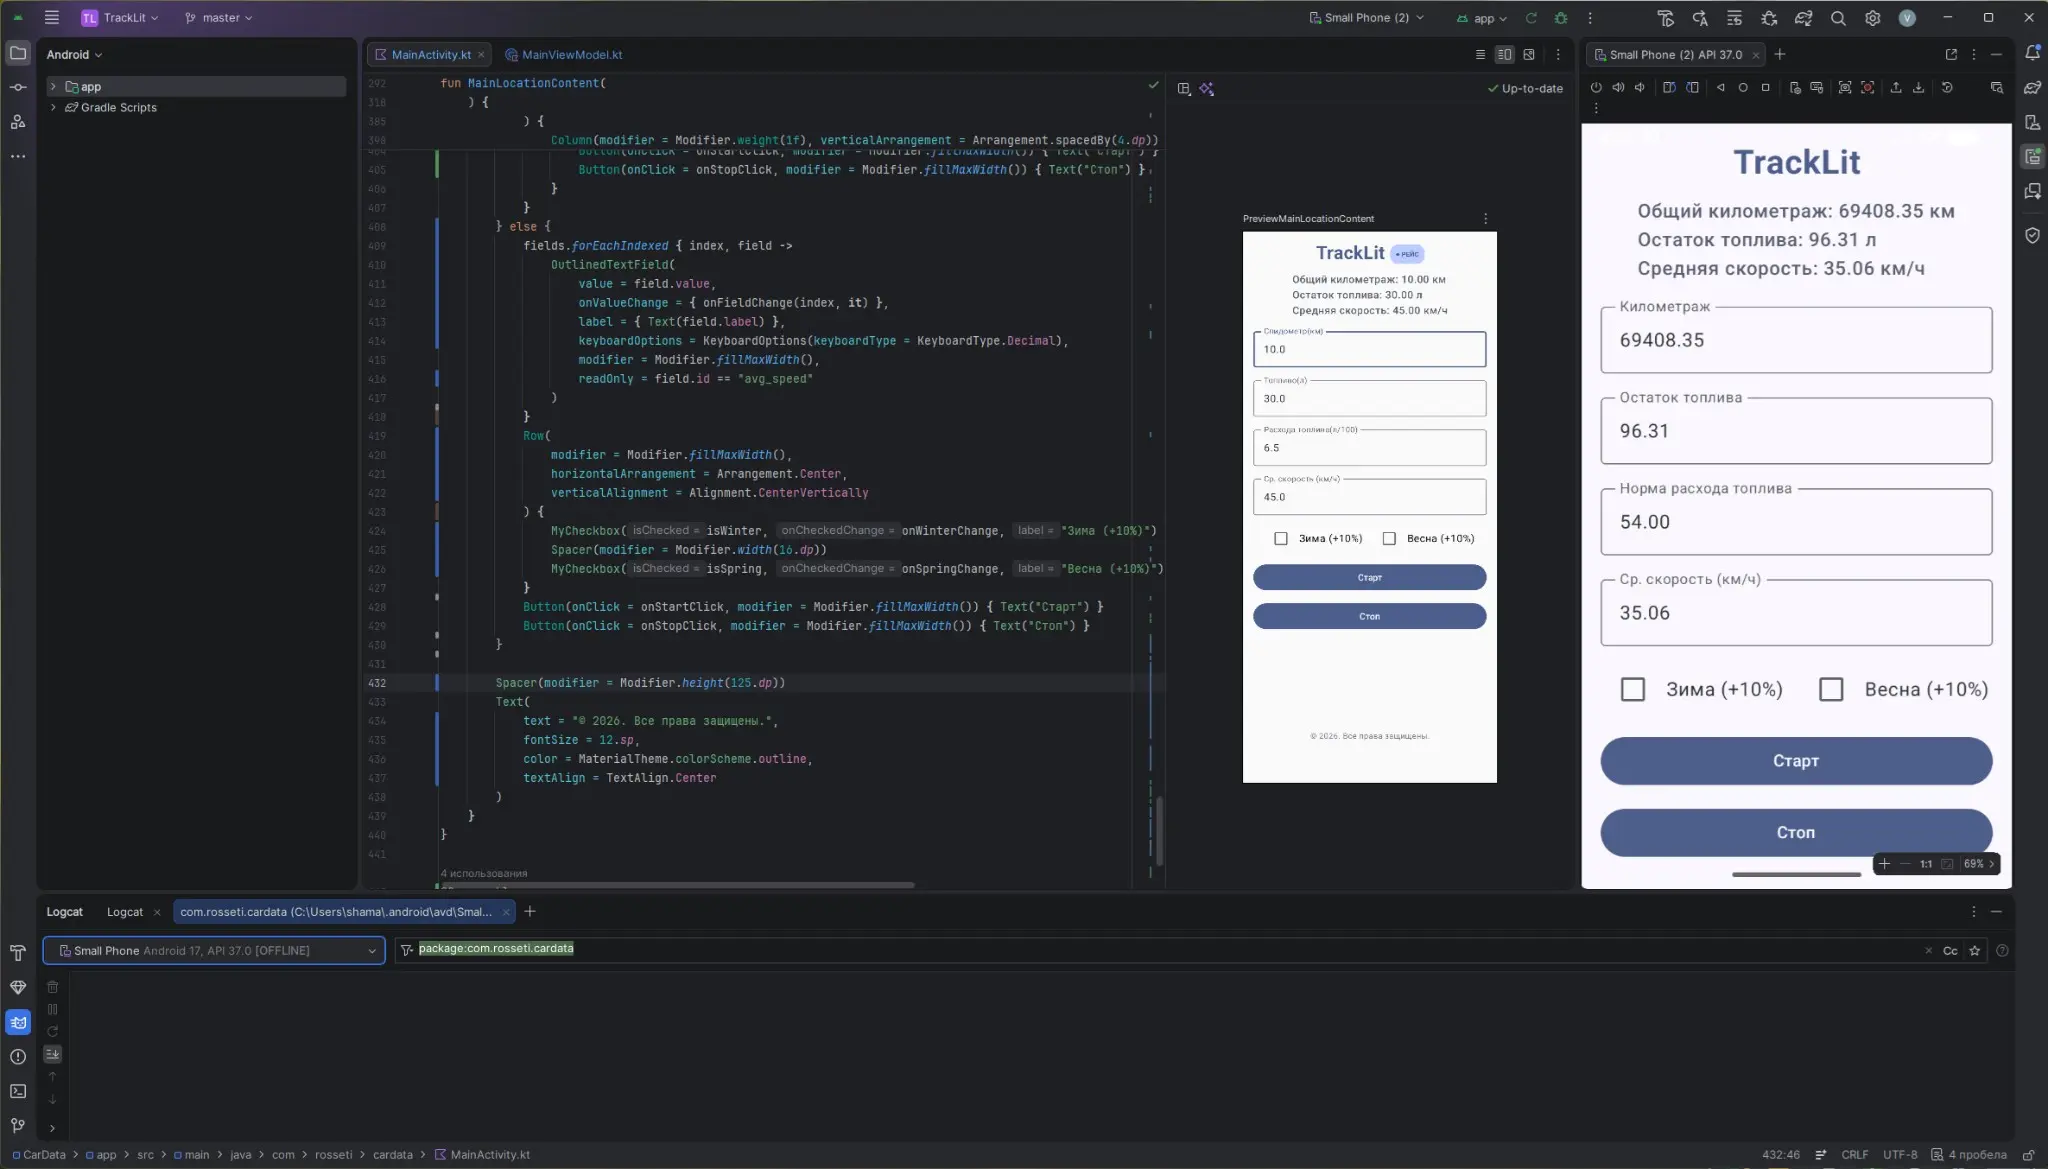Open the Terminal tool window
Image resolution: width=2048 pixels, height=1169 pixels.
(x=18, y=1091)
